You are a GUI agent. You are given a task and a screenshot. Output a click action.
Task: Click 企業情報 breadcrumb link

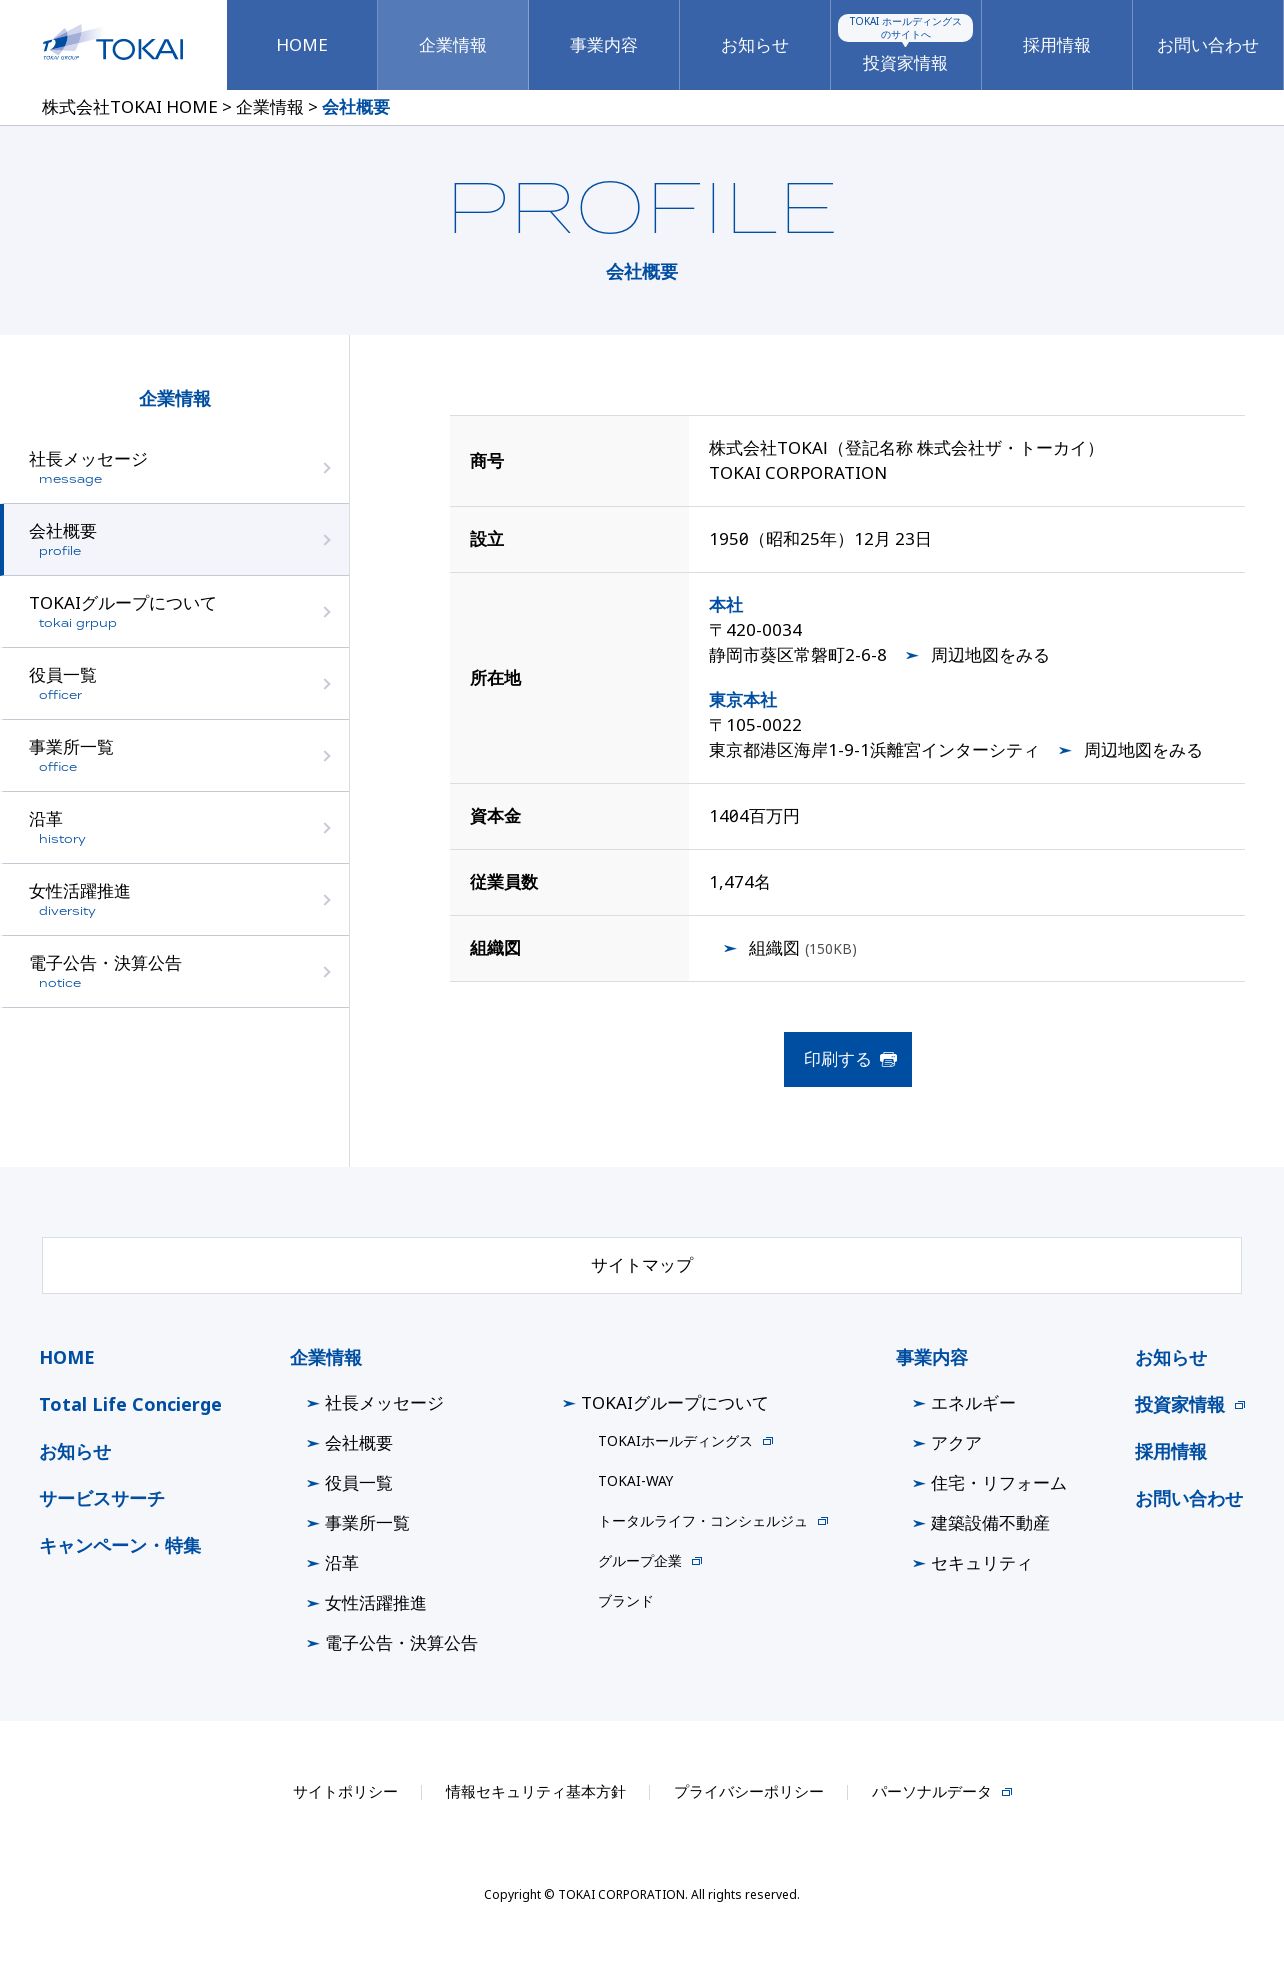270,107
